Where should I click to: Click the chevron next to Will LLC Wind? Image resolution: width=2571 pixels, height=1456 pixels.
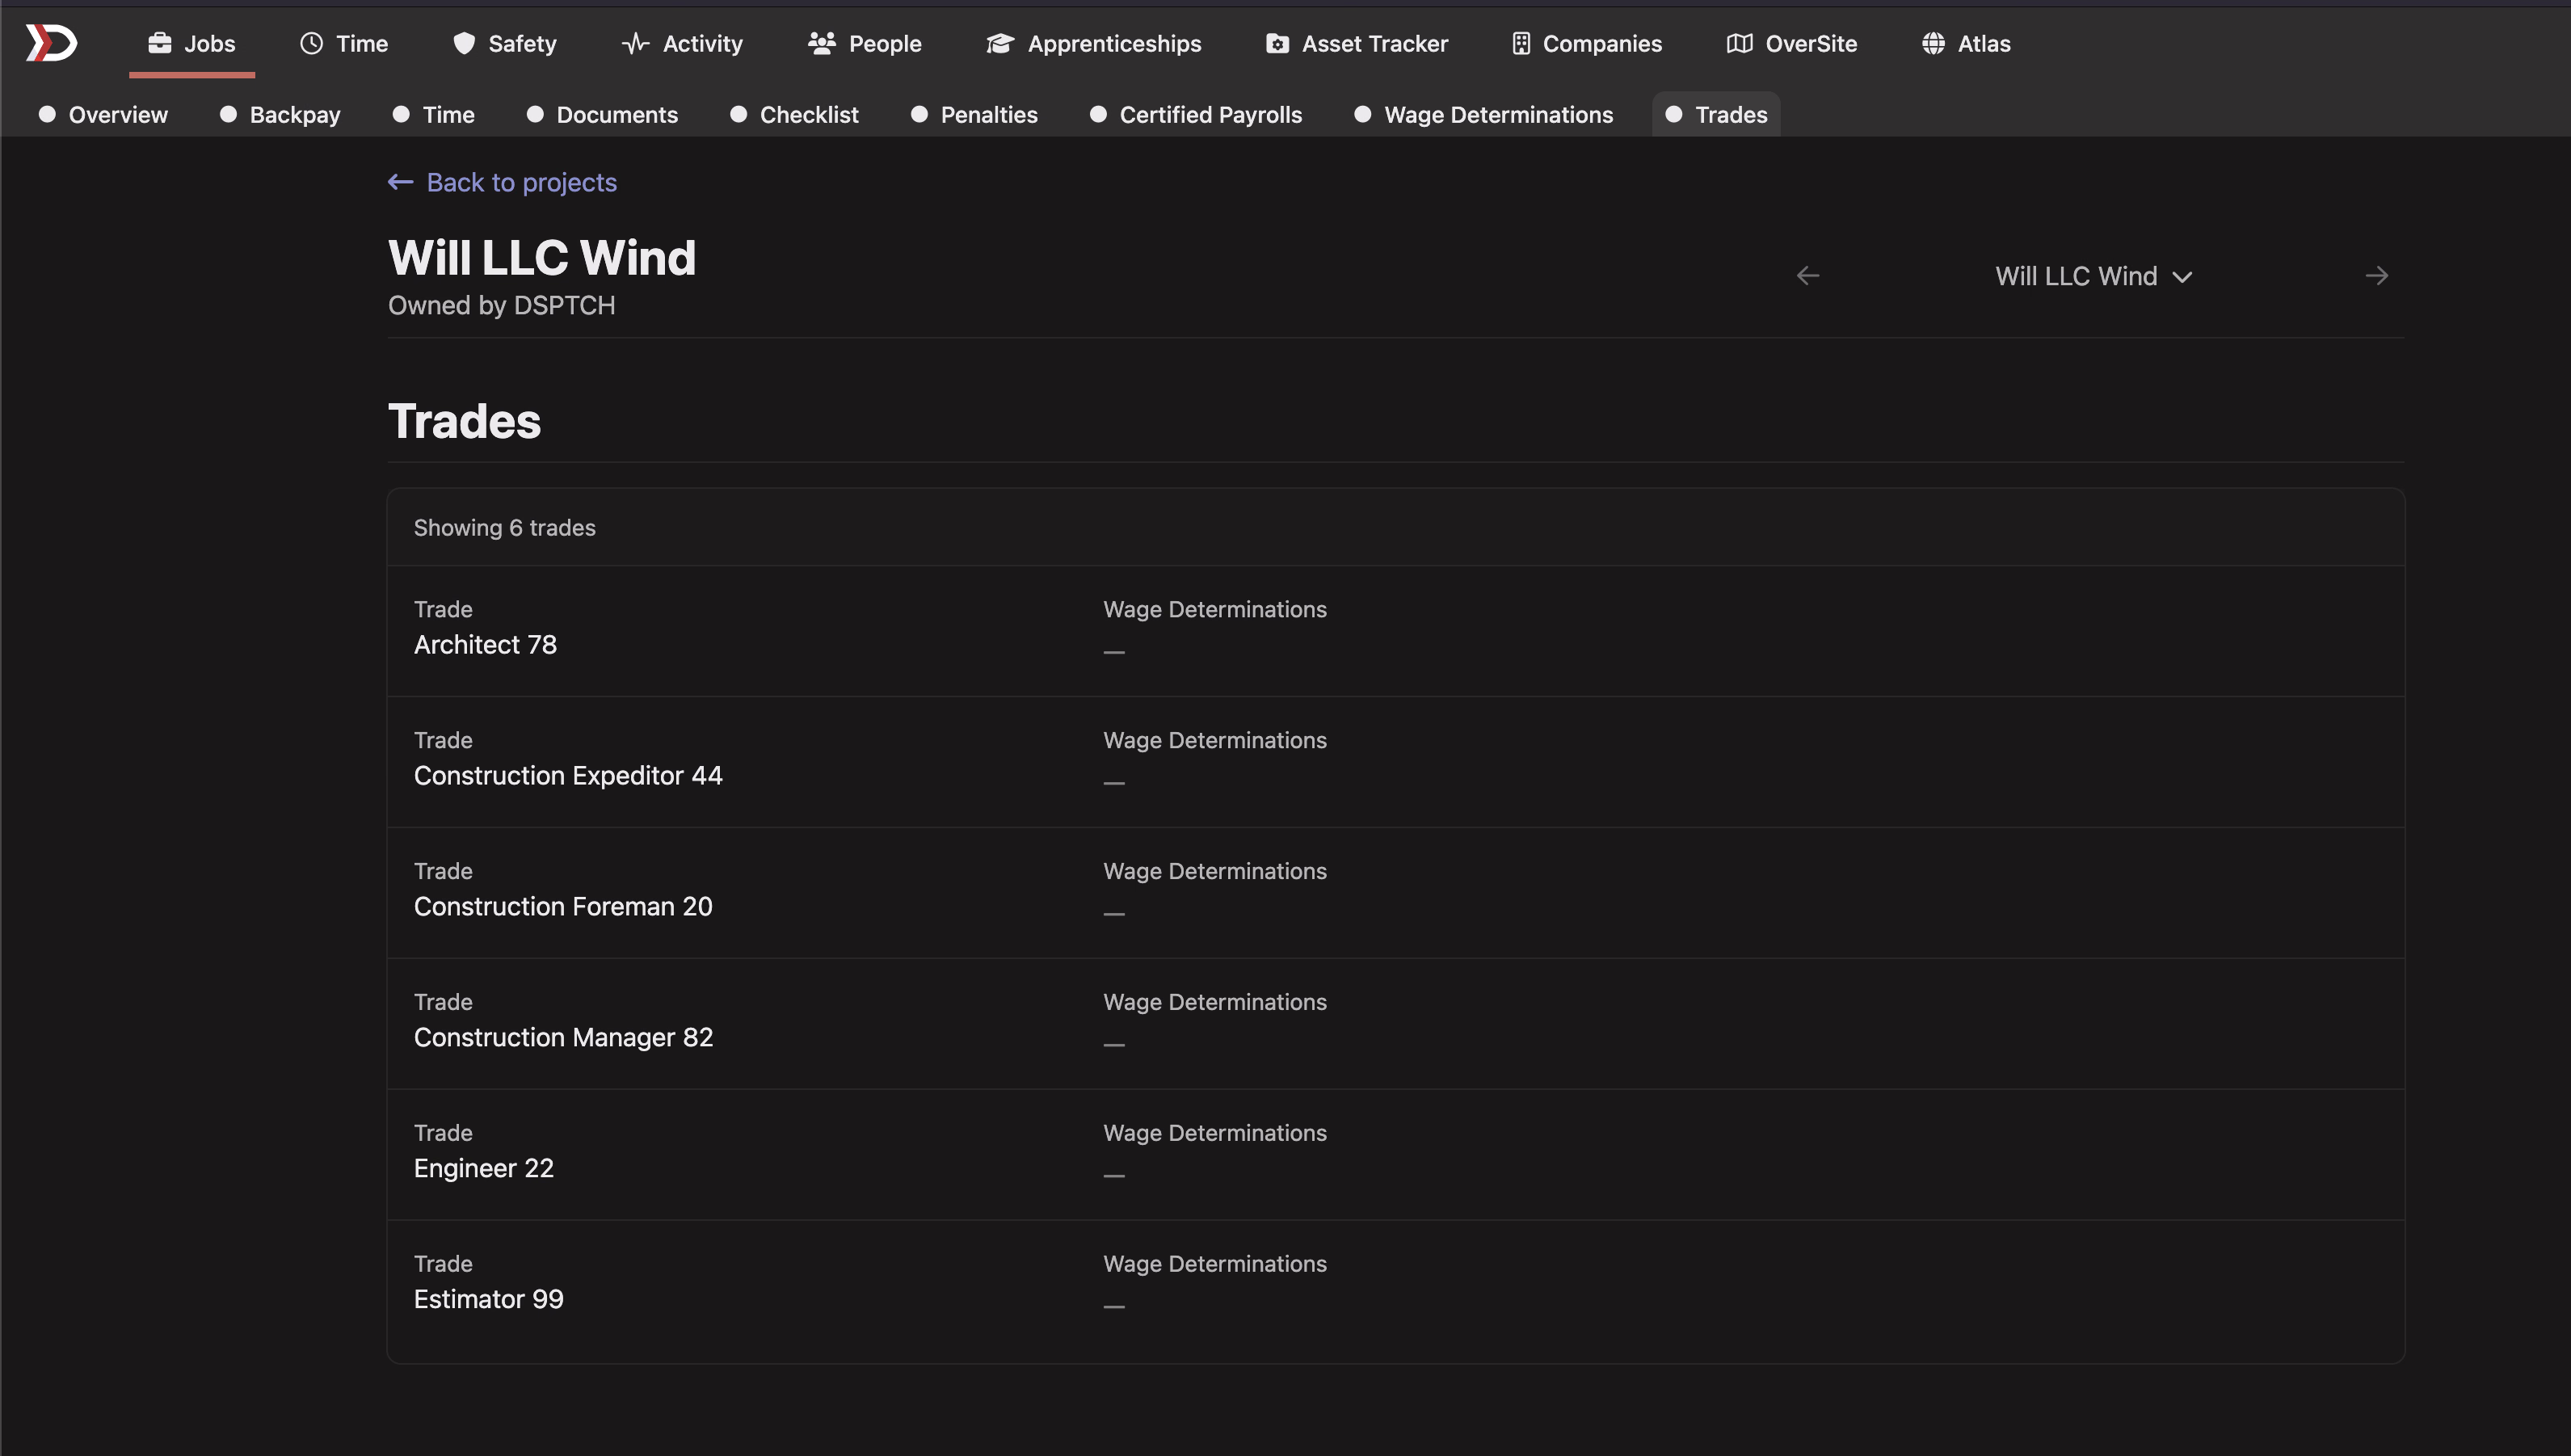[2182, 277]
